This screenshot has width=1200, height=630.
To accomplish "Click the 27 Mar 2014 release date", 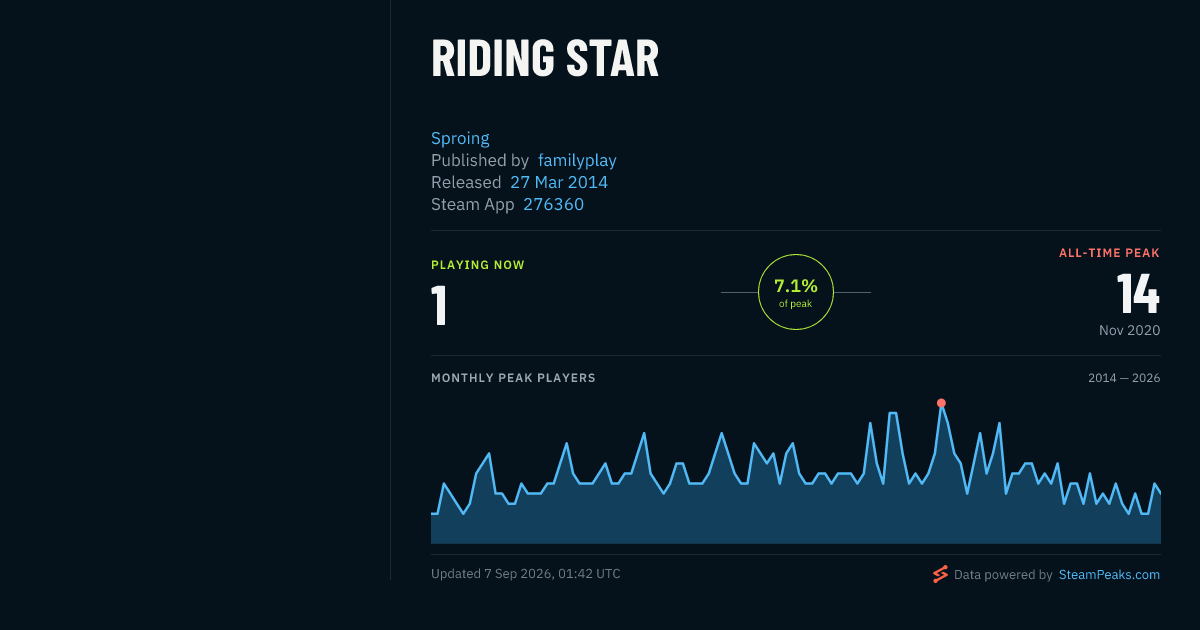I will coord(559,182).
